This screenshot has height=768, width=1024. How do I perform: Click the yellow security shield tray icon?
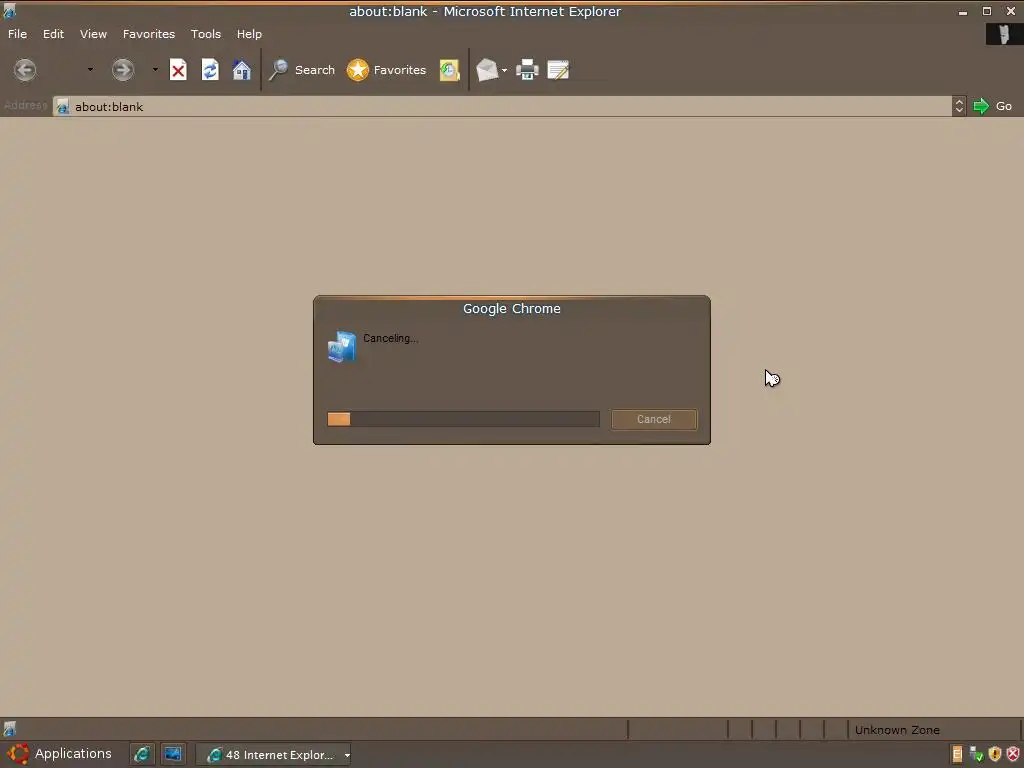tap(995, 754)
